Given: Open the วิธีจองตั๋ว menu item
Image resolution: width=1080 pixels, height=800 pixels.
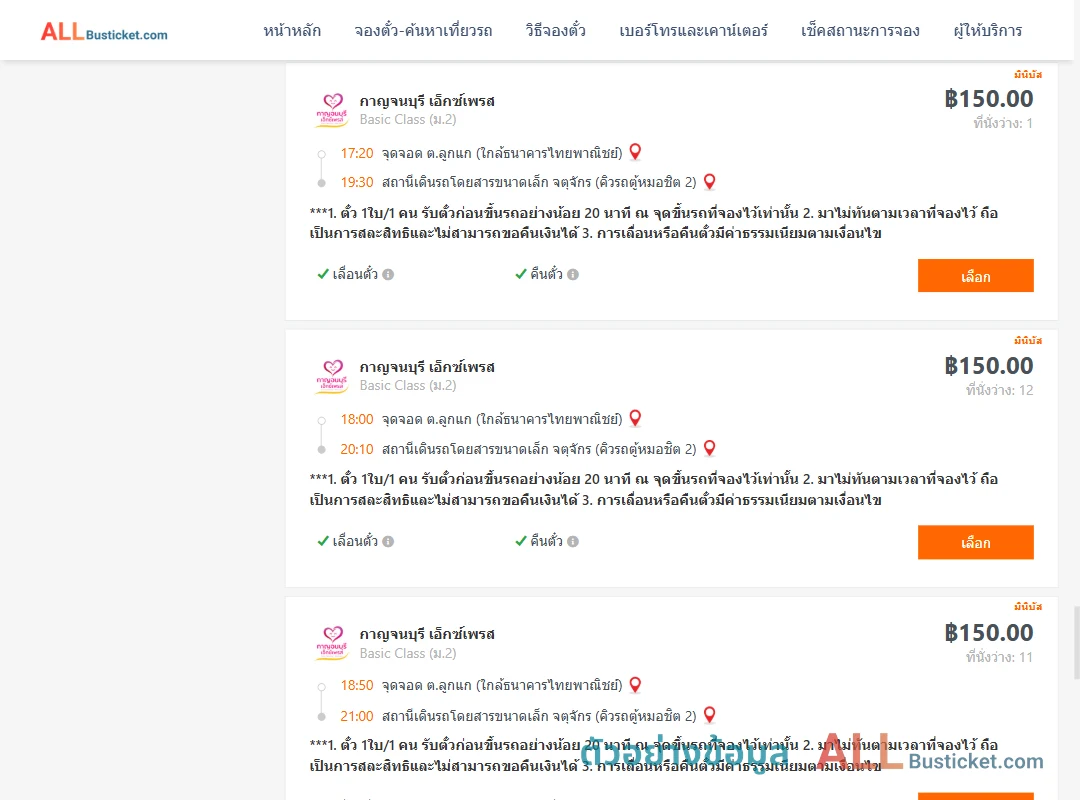Looking at the screenshot, I should click(x=555, y=31).
